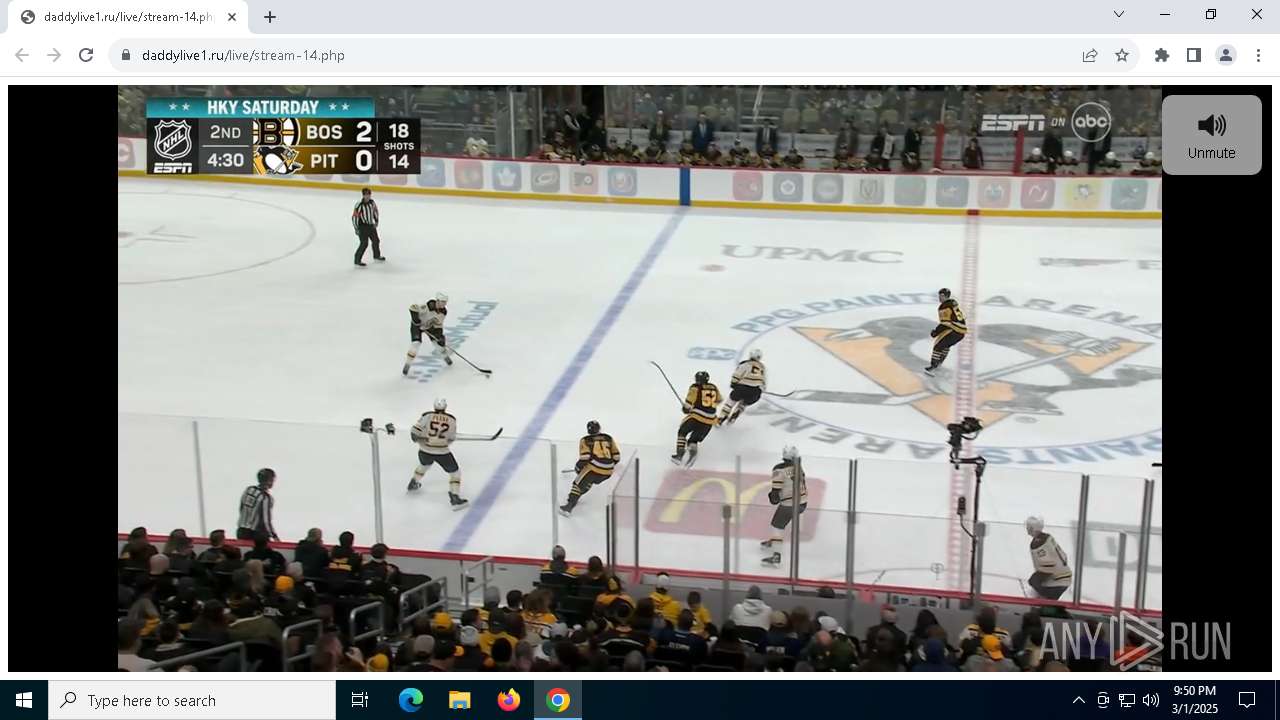This screenshot has height=720, width=1280.
Task: Click the hockey video stream area
Action: click(640, 378)
